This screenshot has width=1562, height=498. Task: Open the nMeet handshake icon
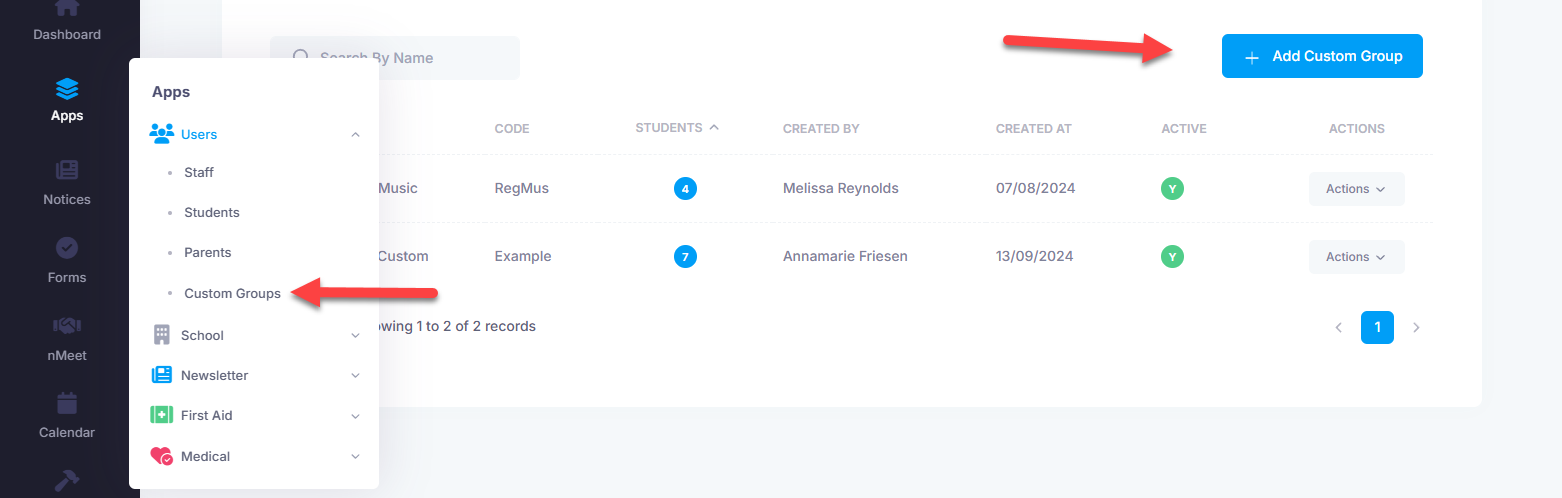pos(67,337)
